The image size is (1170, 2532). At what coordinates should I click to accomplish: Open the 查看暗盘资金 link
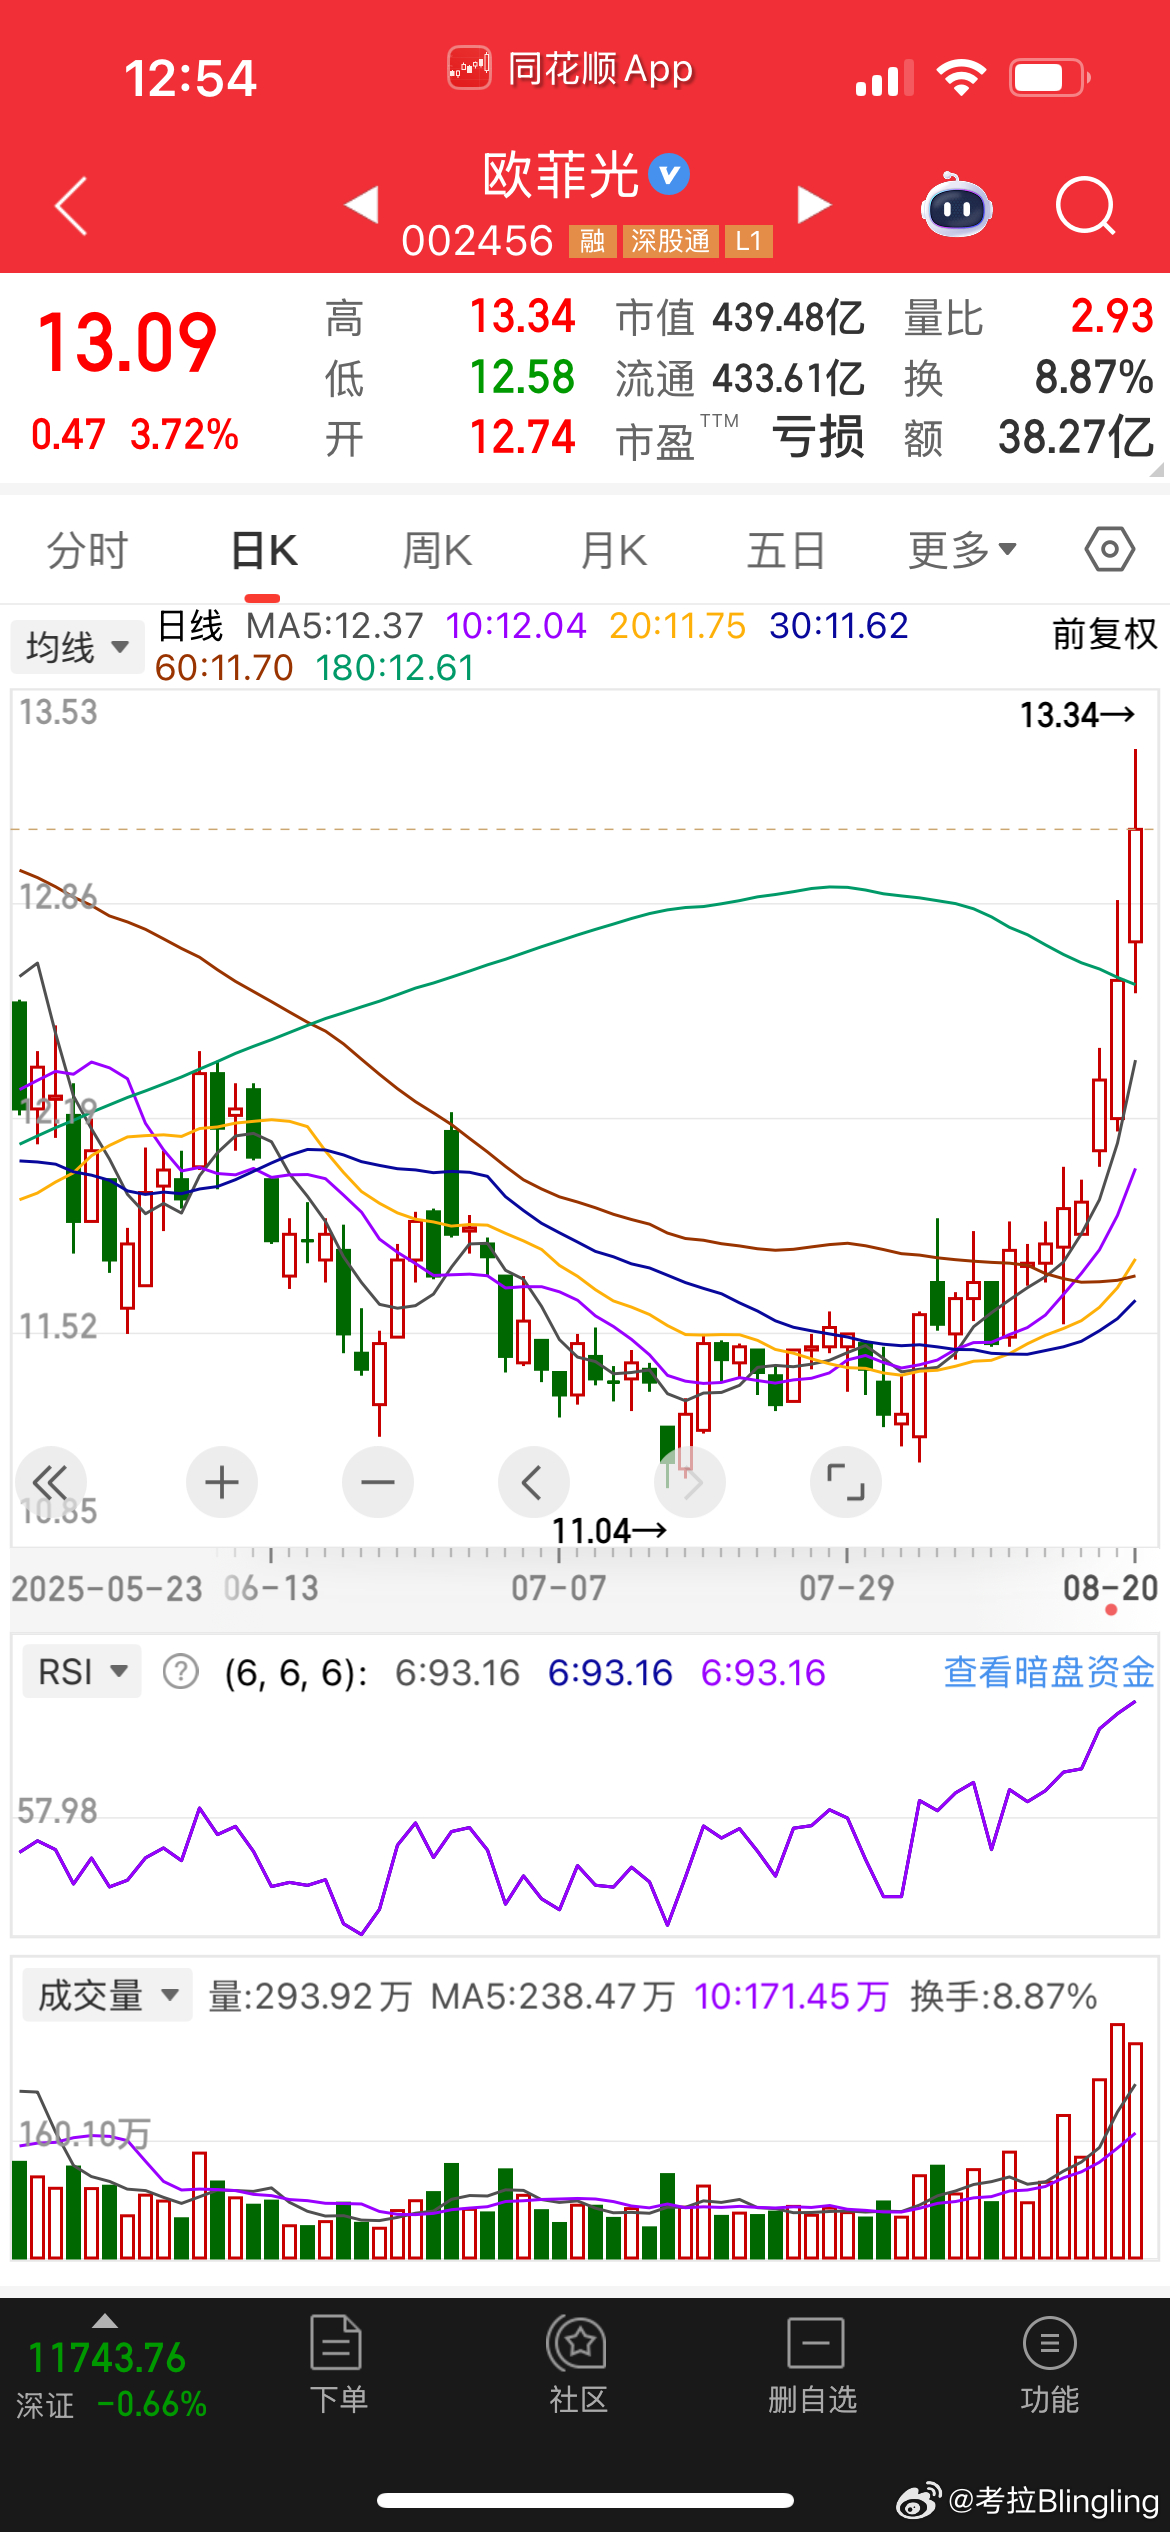click(x=1049, y=1671)
